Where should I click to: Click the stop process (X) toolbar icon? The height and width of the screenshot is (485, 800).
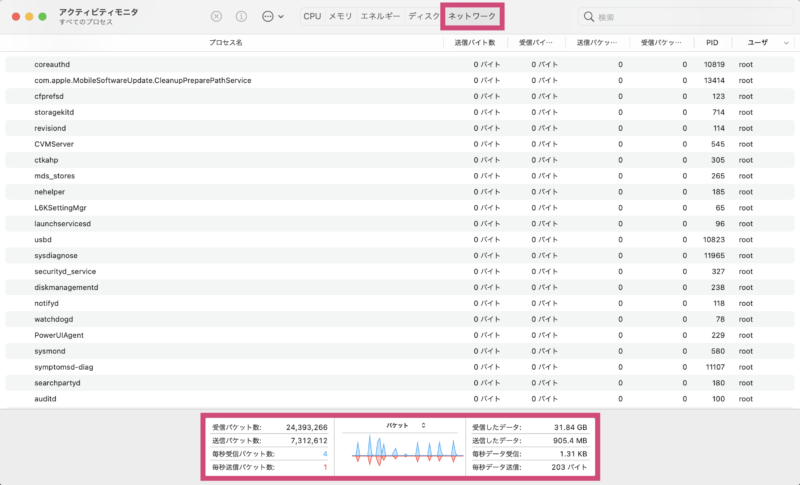pyautogui.click(x=217, y=17)
